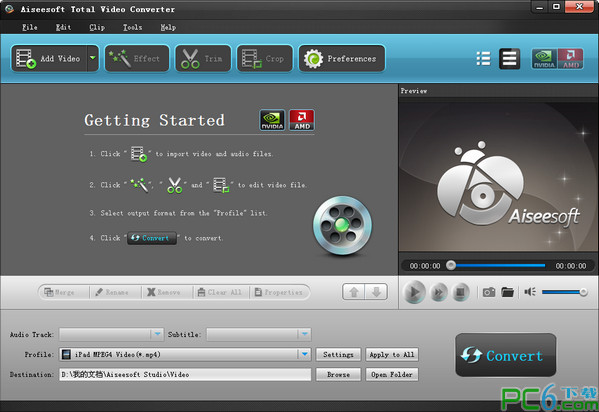Click the application icon in title bar
The height and width of the screenshot is (412, 599).
click(10, 9)
